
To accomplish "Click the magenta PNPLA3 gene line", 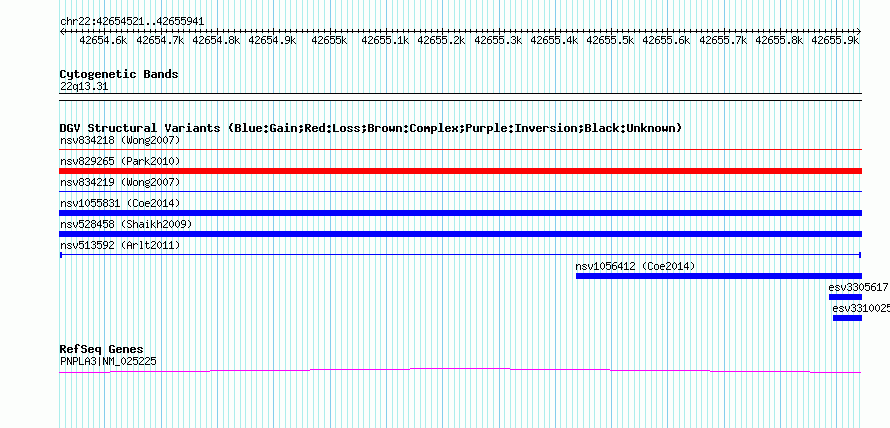I will tap(461, 371).
